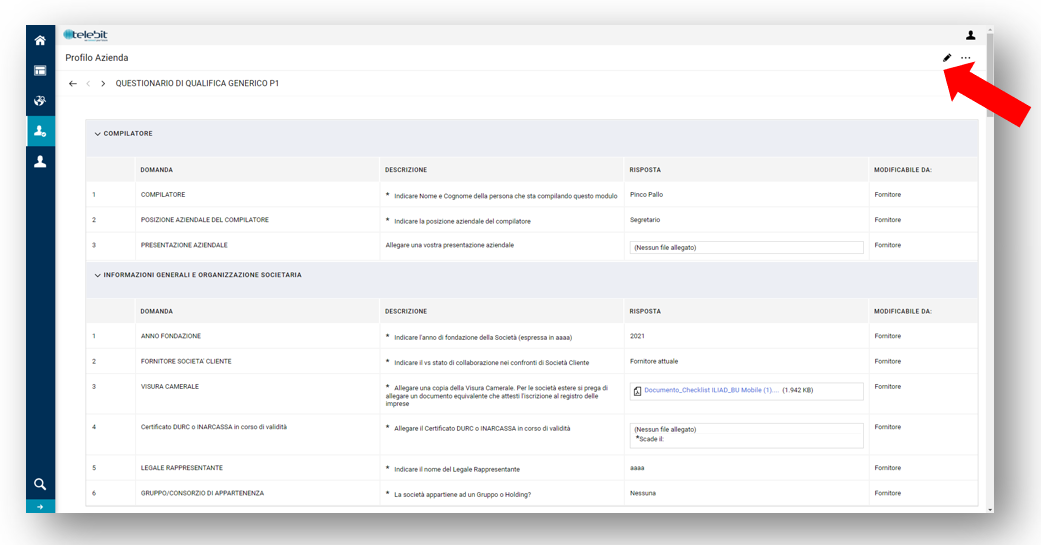This screenshot has width=1041, height=545.
Task: Go to Home in the sidebar
Action: (40, 40)
